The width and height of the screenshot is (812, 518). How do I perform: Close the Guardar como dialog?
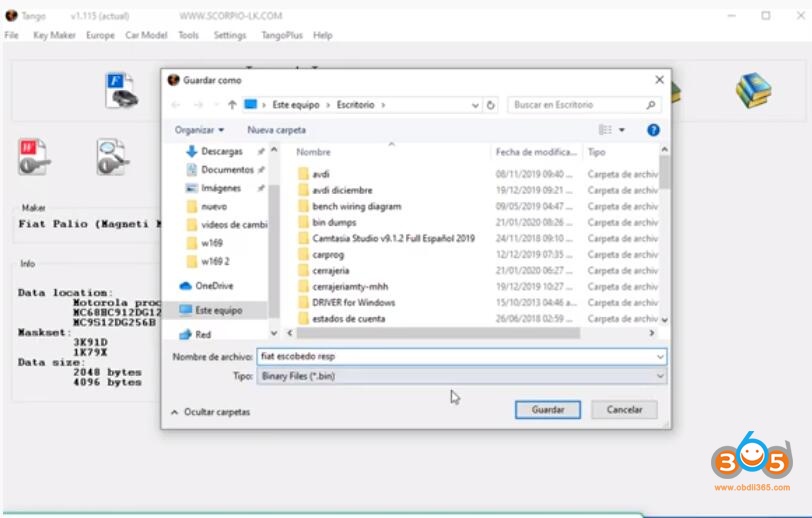pyautogui.click(x=659, y=80)
